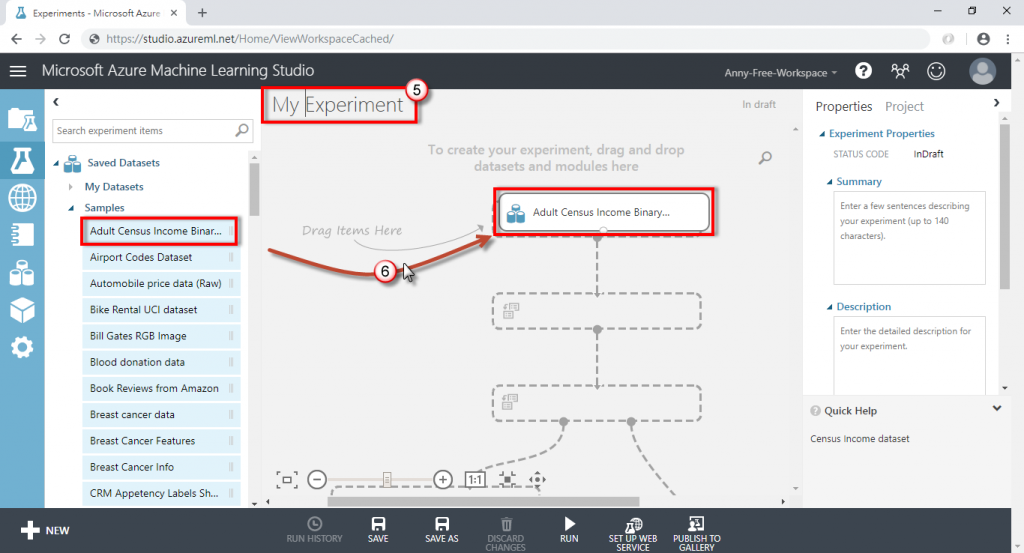Select Bill Gates RGB Image
This screenshot has height=553, width=1024.
click(x=161, y=336)
